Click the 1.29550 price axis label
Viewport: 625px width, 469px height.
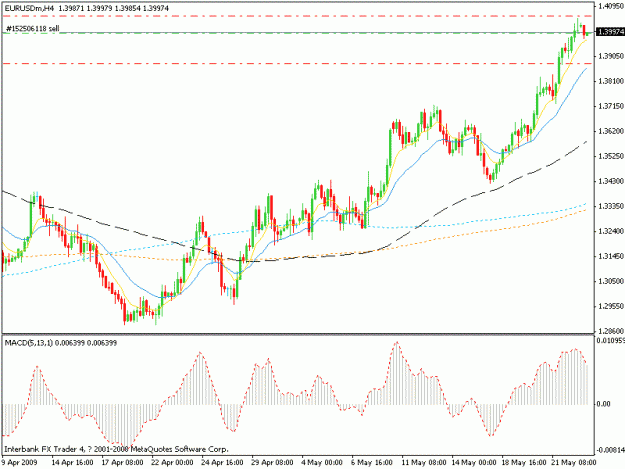pyautogui.click(x=611, y=307)
